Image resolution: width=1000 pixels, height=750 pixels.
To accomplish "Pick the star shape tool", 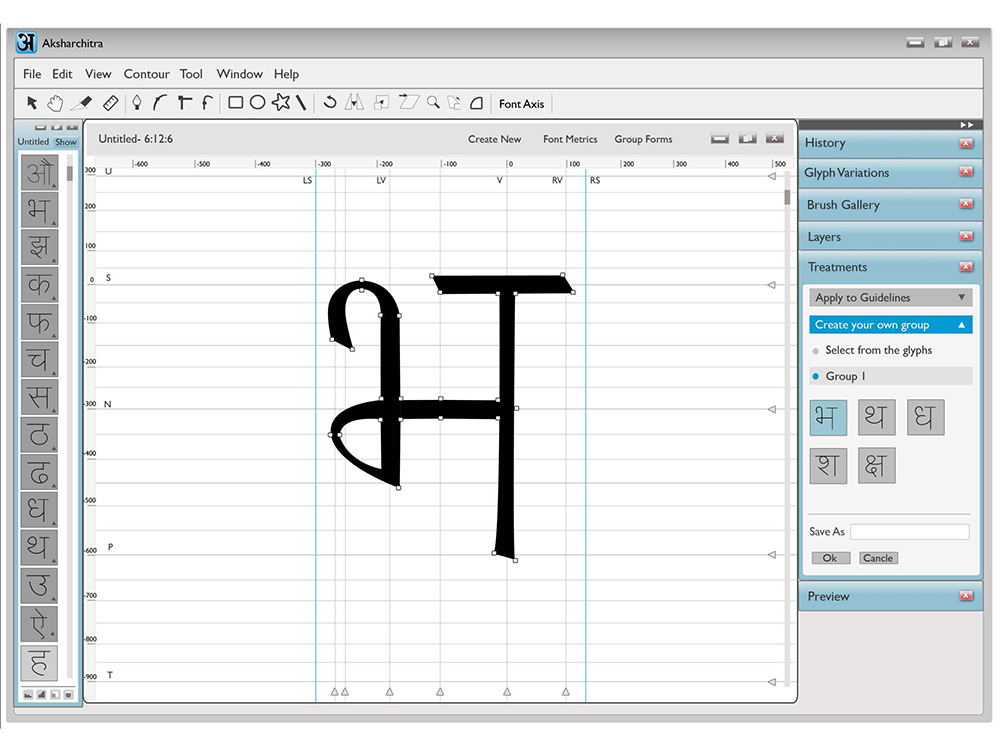I will coord(281,102).
